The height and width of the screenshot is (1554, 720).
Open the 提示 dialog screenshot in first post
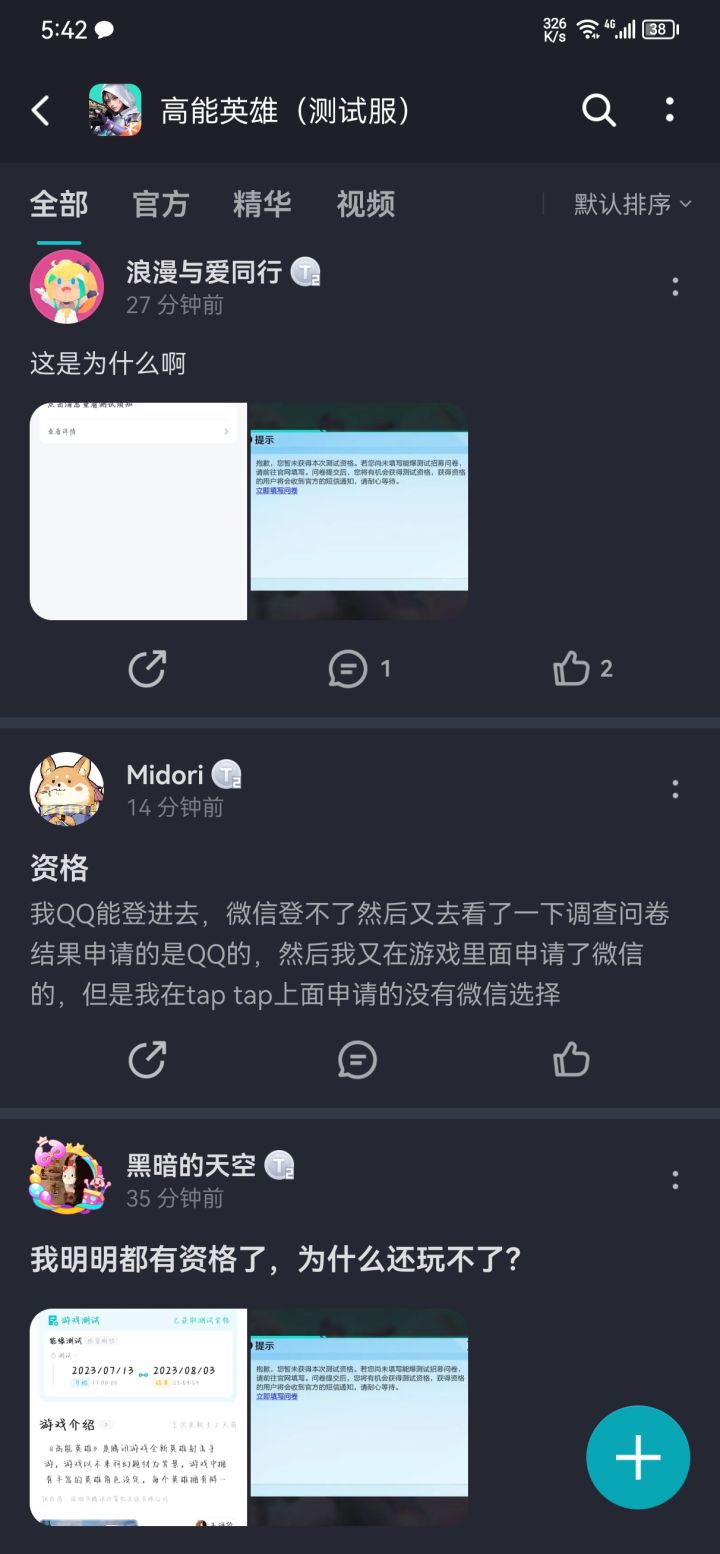click(359, 511)
